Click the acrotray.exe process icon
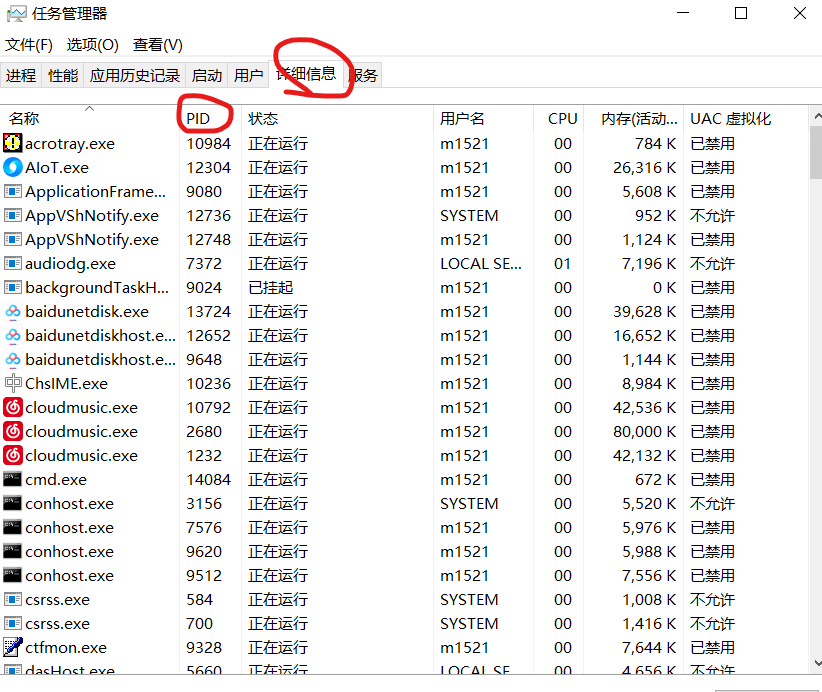This screenshot has height=692, width=822. 13,143
